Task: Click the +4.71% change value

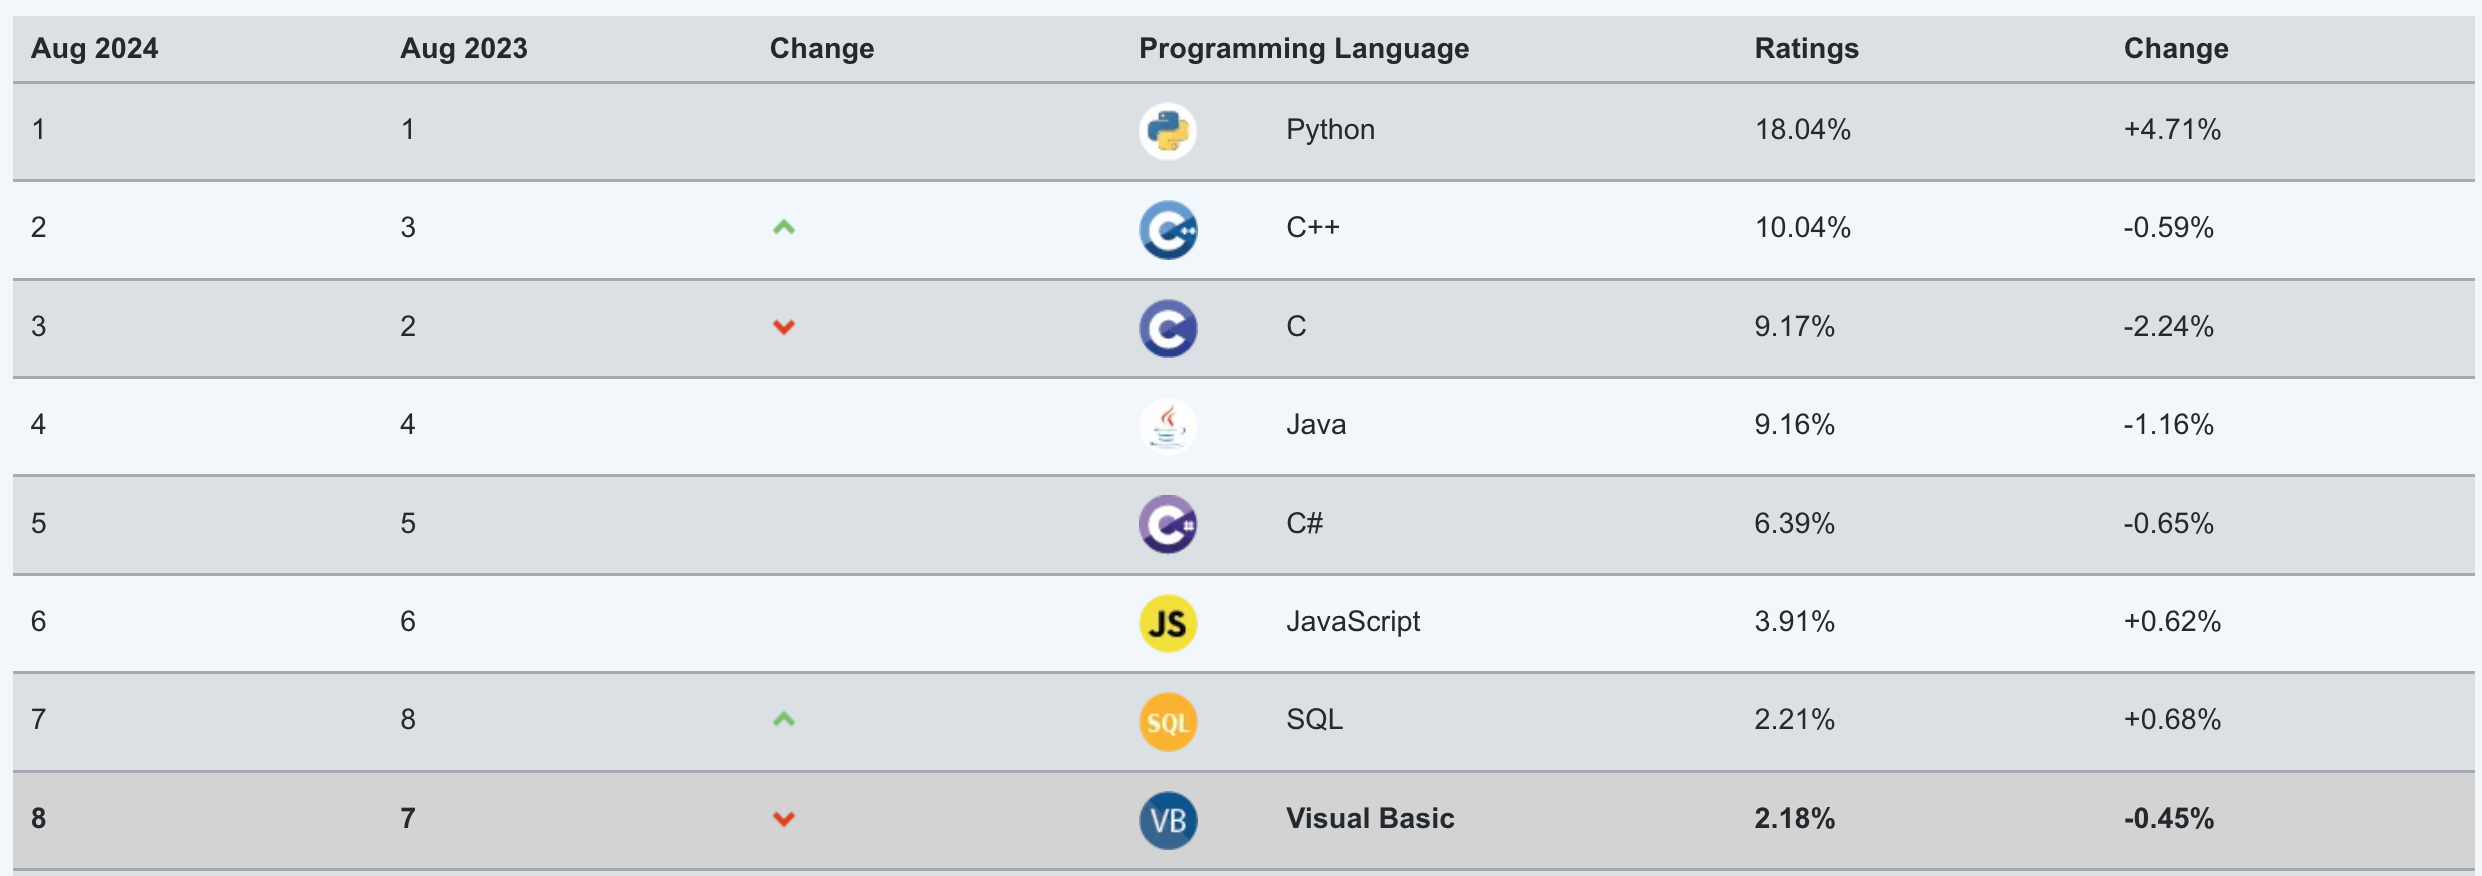Action: (x=2172, y=129)
